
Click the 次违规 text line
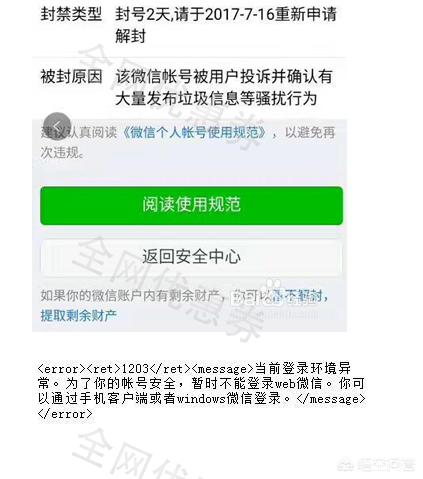[x=62, y=153]
